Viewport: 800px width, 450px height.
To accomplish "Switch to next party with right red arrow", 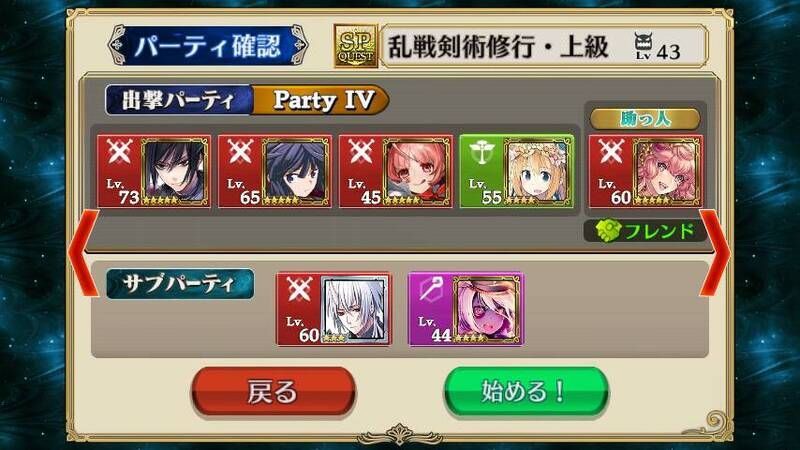I will pos(715,253).
